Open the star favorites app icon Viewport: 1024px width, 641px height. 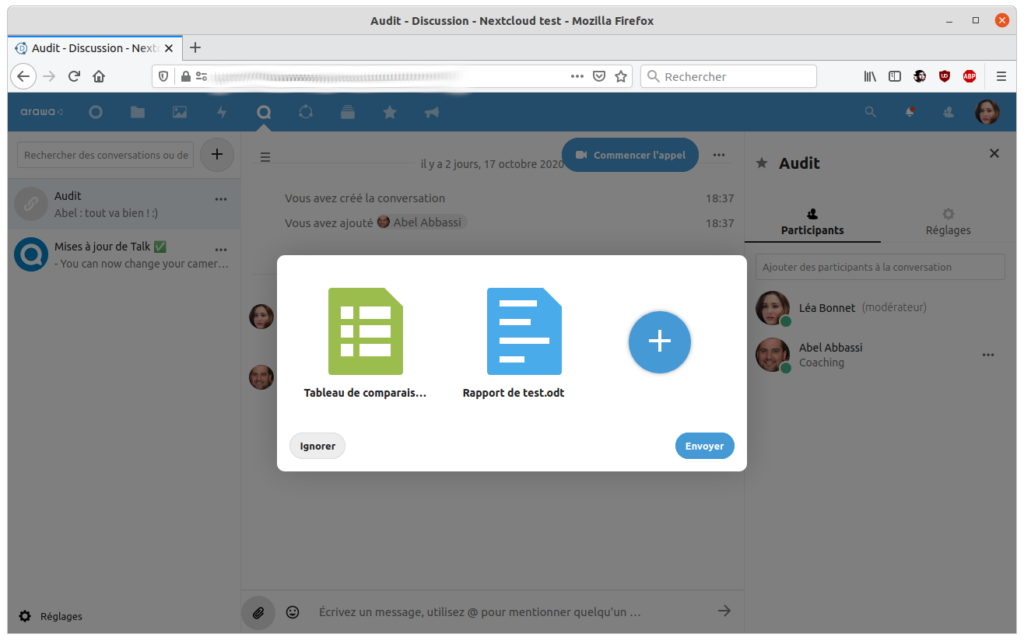click(390, 112)
